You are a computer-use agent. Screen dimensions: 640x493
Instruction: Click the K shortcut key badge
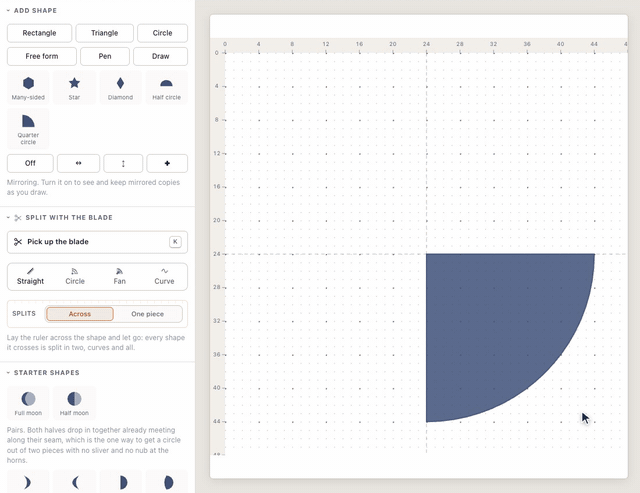pyautogui.click(x=175, y=242)
